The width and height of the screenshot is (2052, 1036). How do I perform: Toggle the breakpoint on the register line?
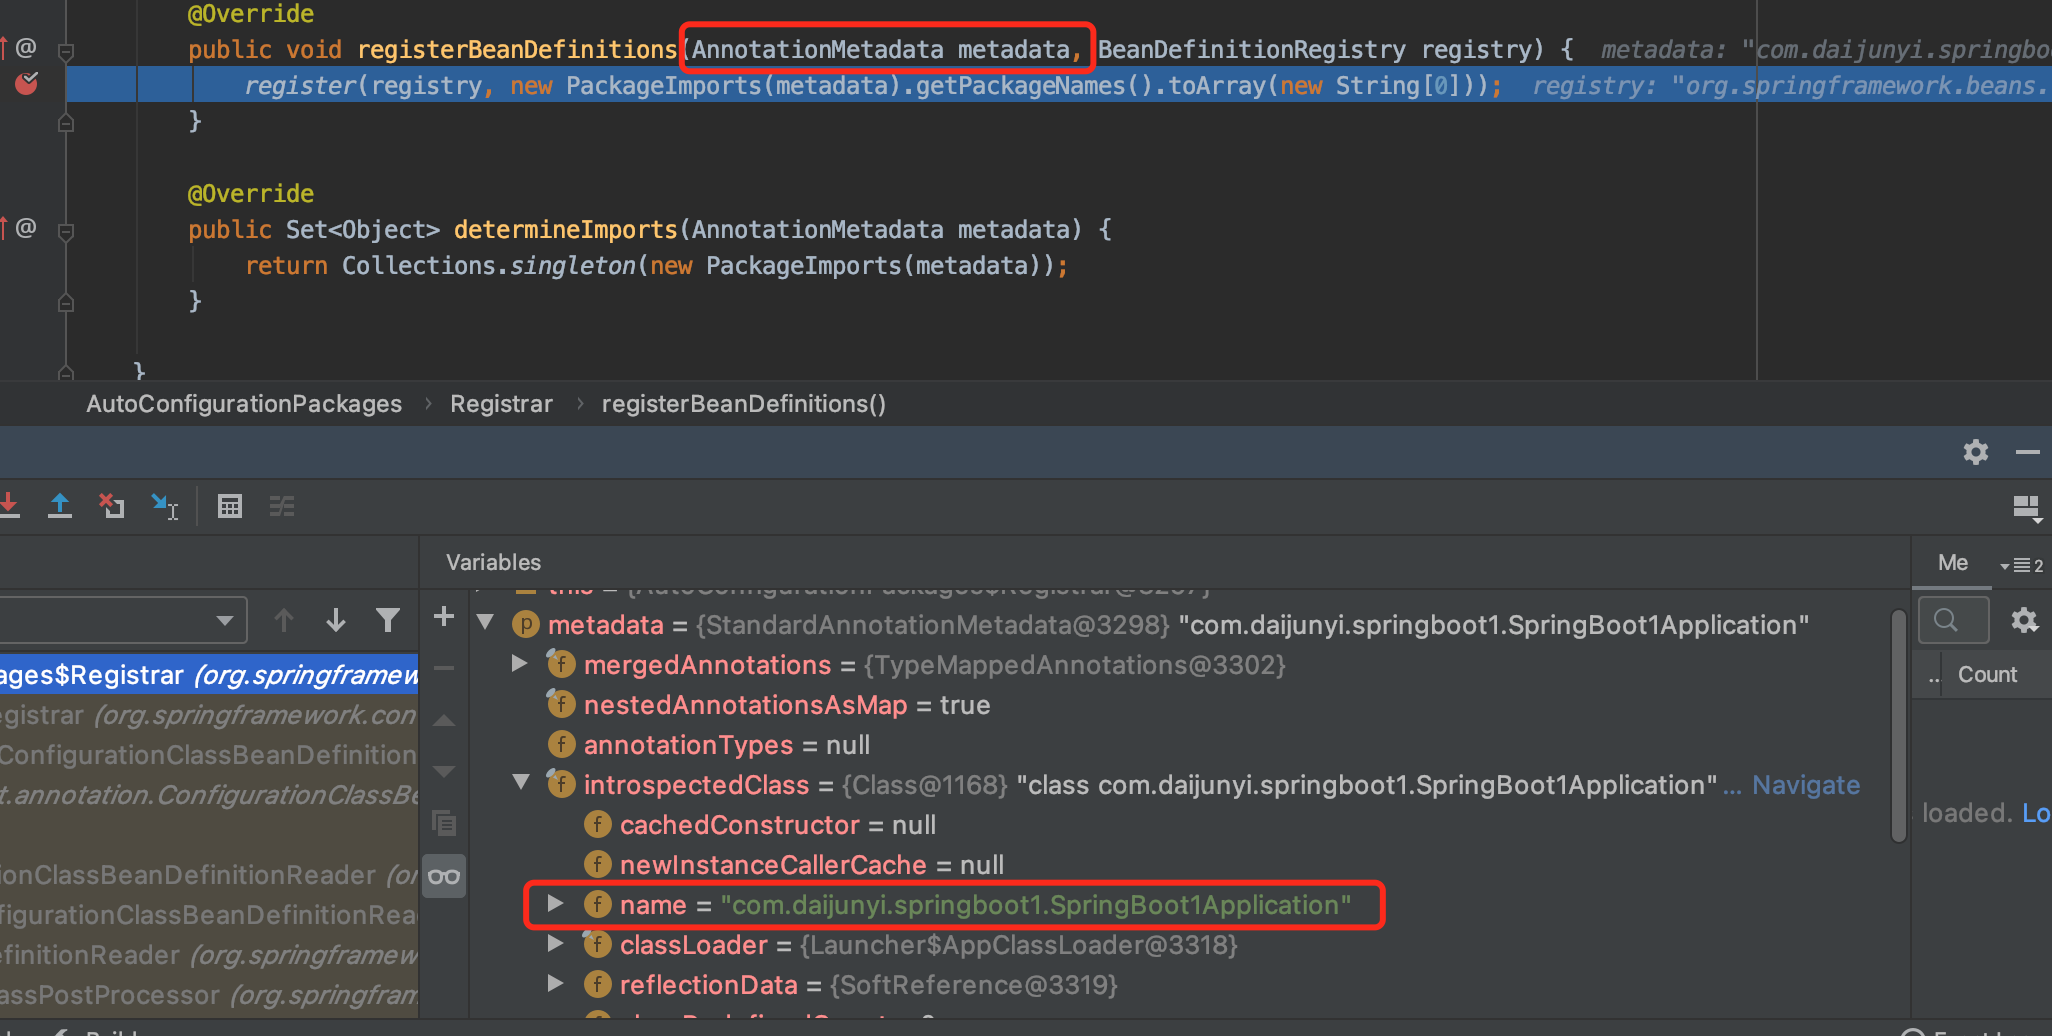coord(27,84)
